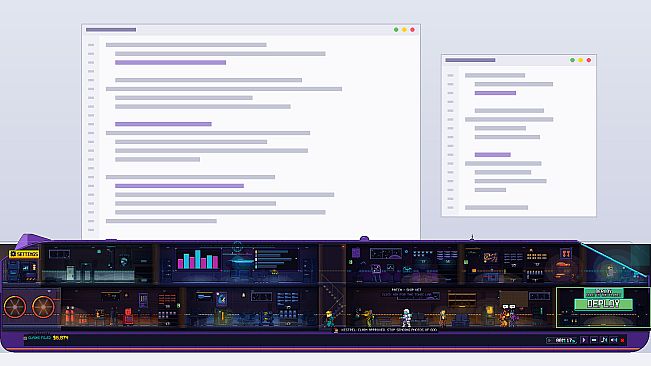Close the small code window with red dot
The image size is (651, 366).
589,60
